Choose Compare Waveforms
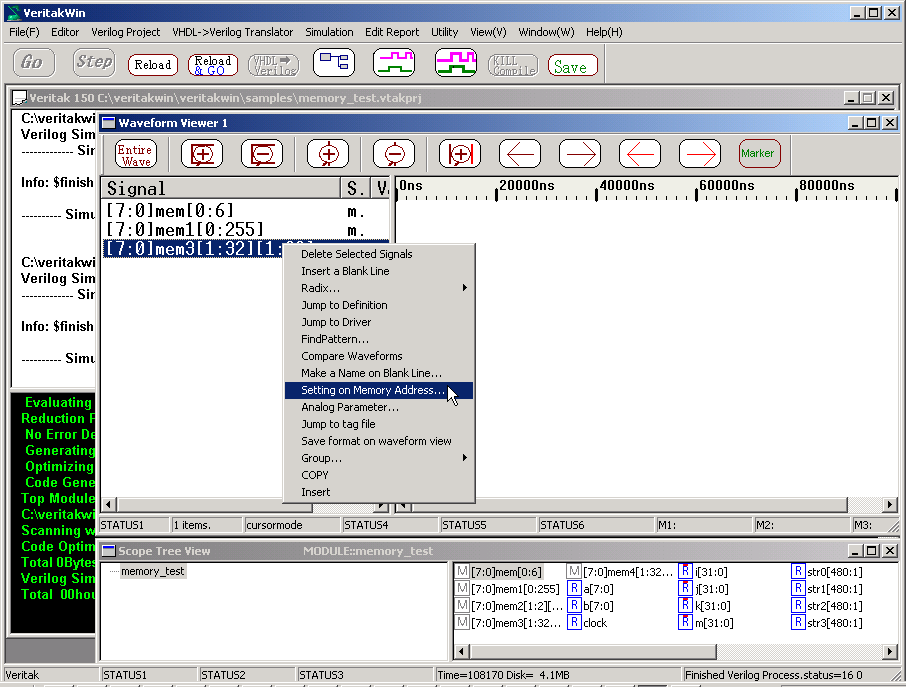 click(x=379, y=356)
